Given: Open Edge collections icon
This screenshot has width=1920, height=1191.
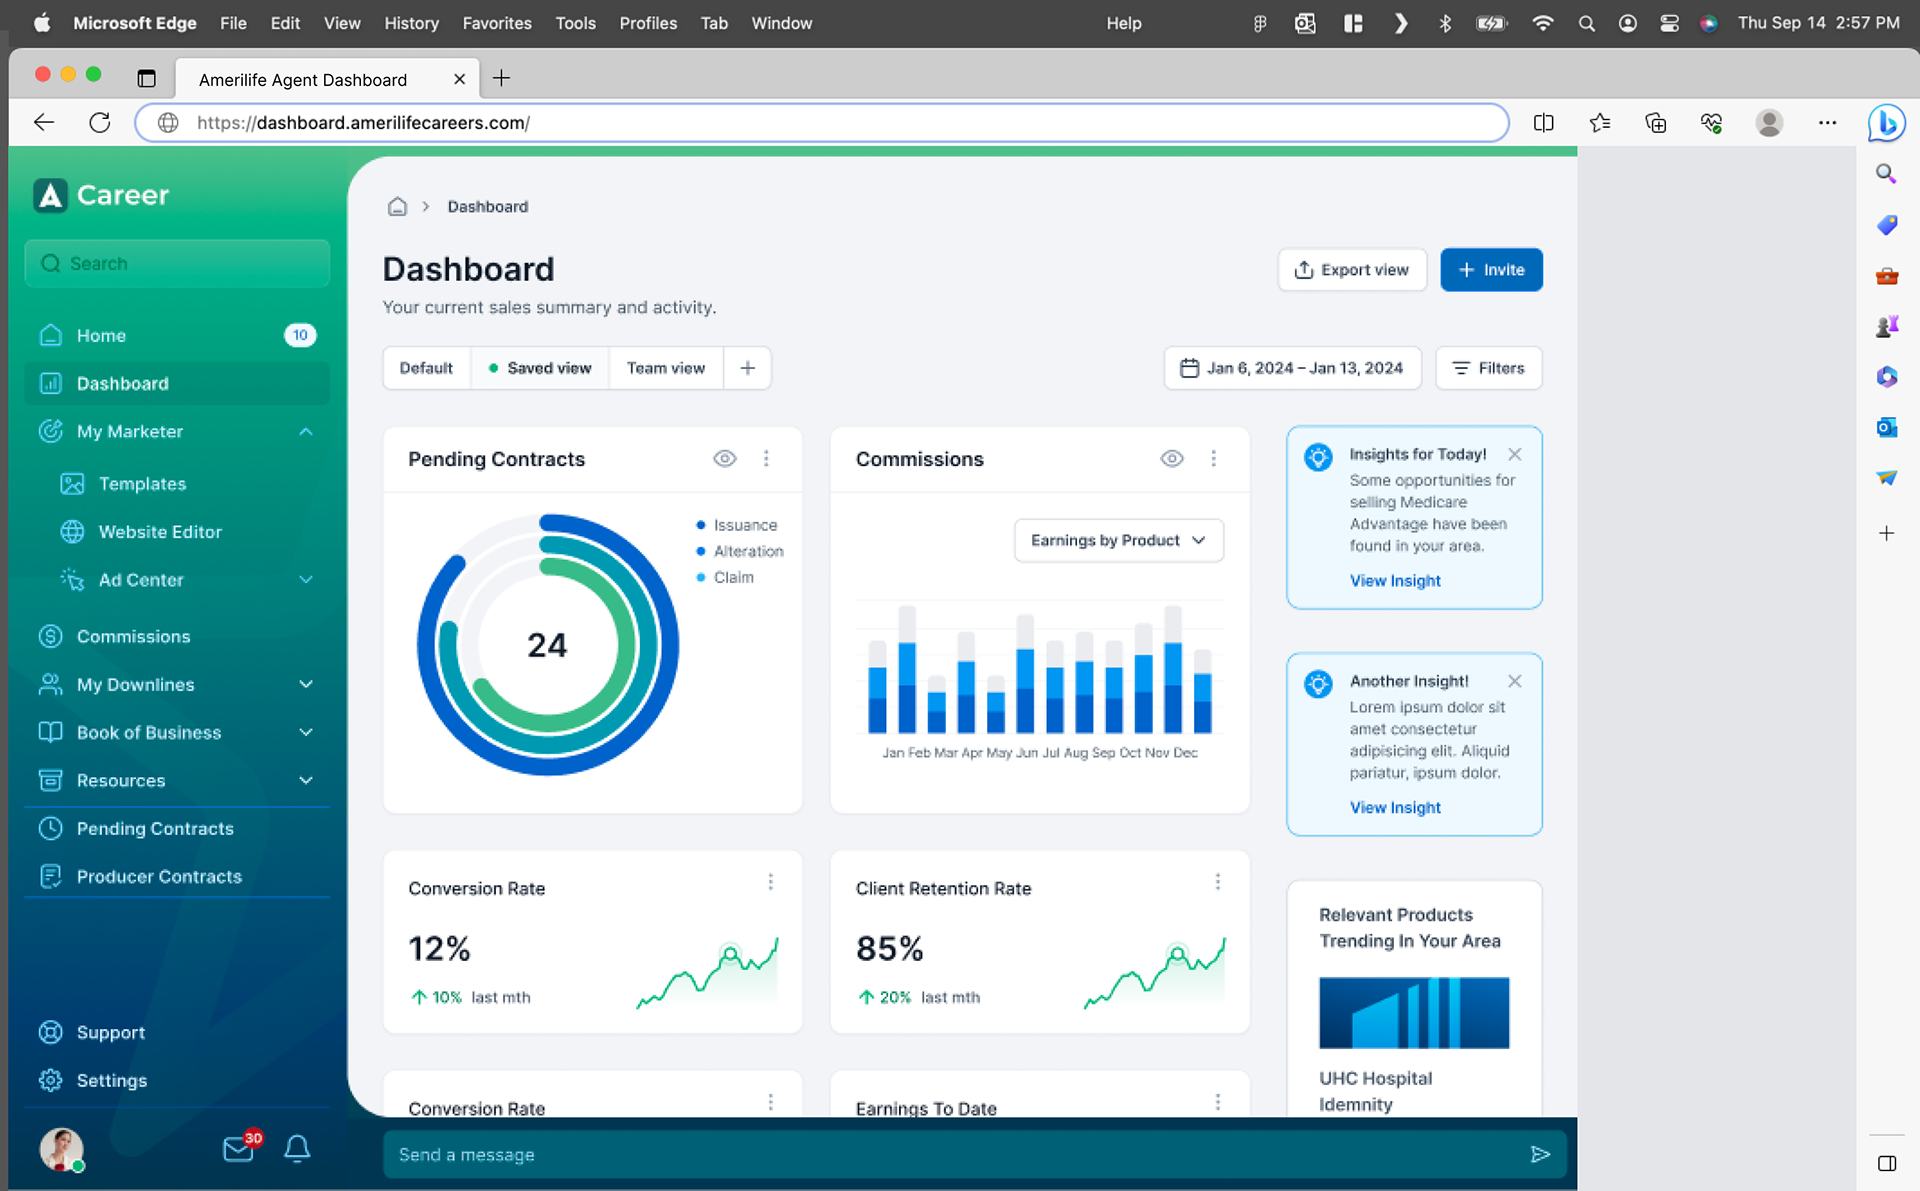Looking at the screenshot, I should click(x=1655, y=123).
